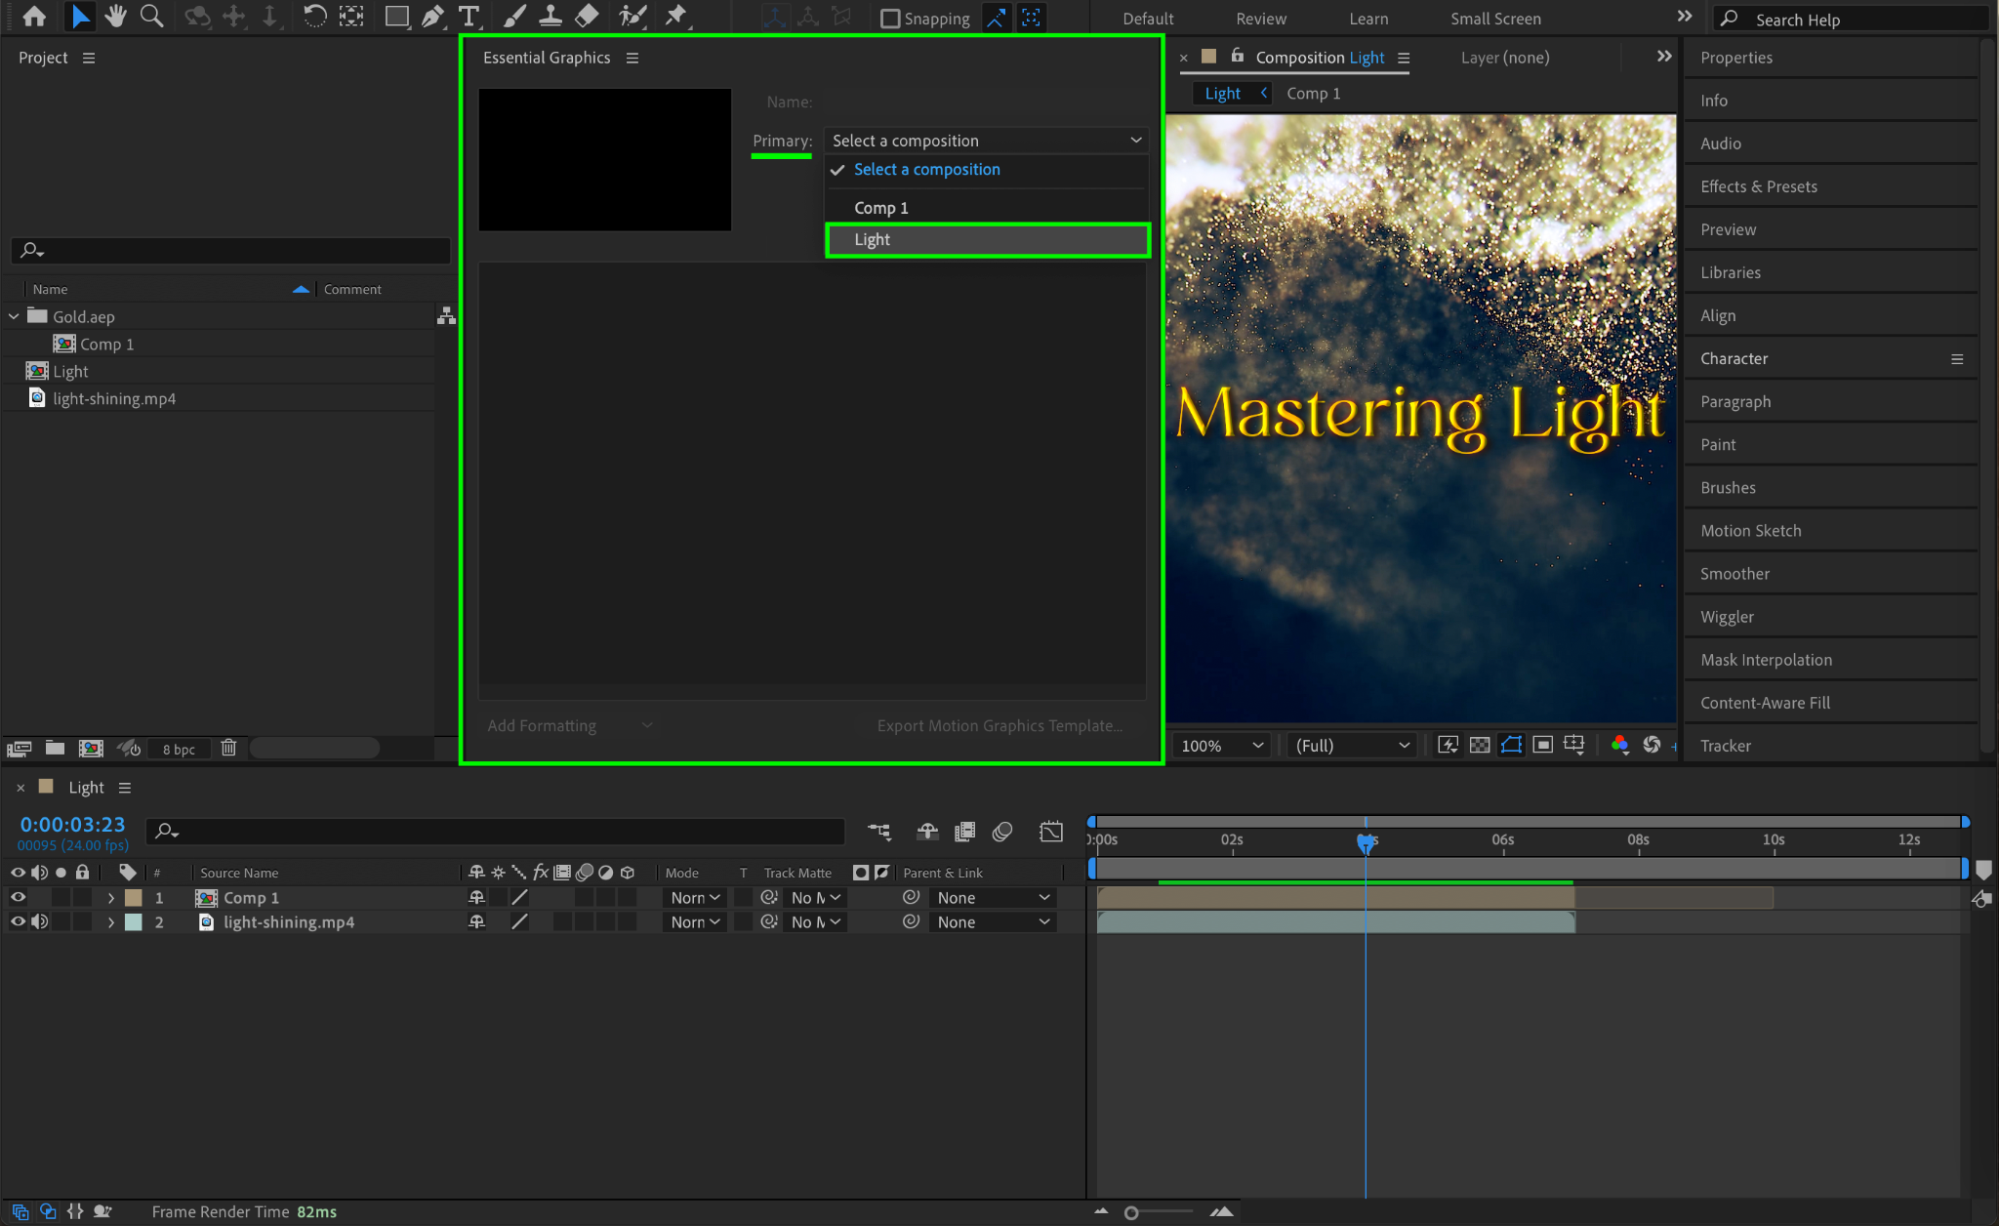Image resolution: width=1999 pixels, height=1226 pixels.
Task: Open the (Full) resolution dropdown
Action: point(1351,745)
